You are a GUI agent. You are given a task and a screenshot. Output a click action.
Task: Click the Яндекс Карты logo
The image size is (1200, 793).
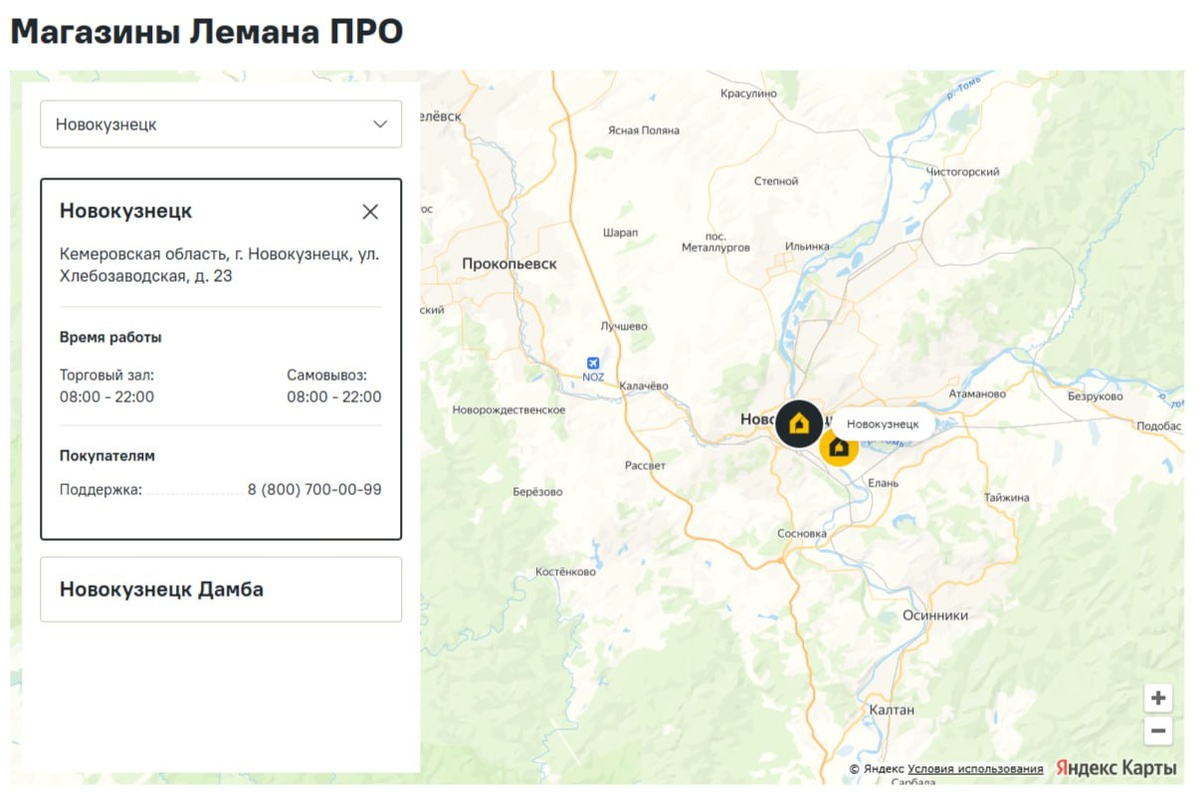pos(1116,768)
